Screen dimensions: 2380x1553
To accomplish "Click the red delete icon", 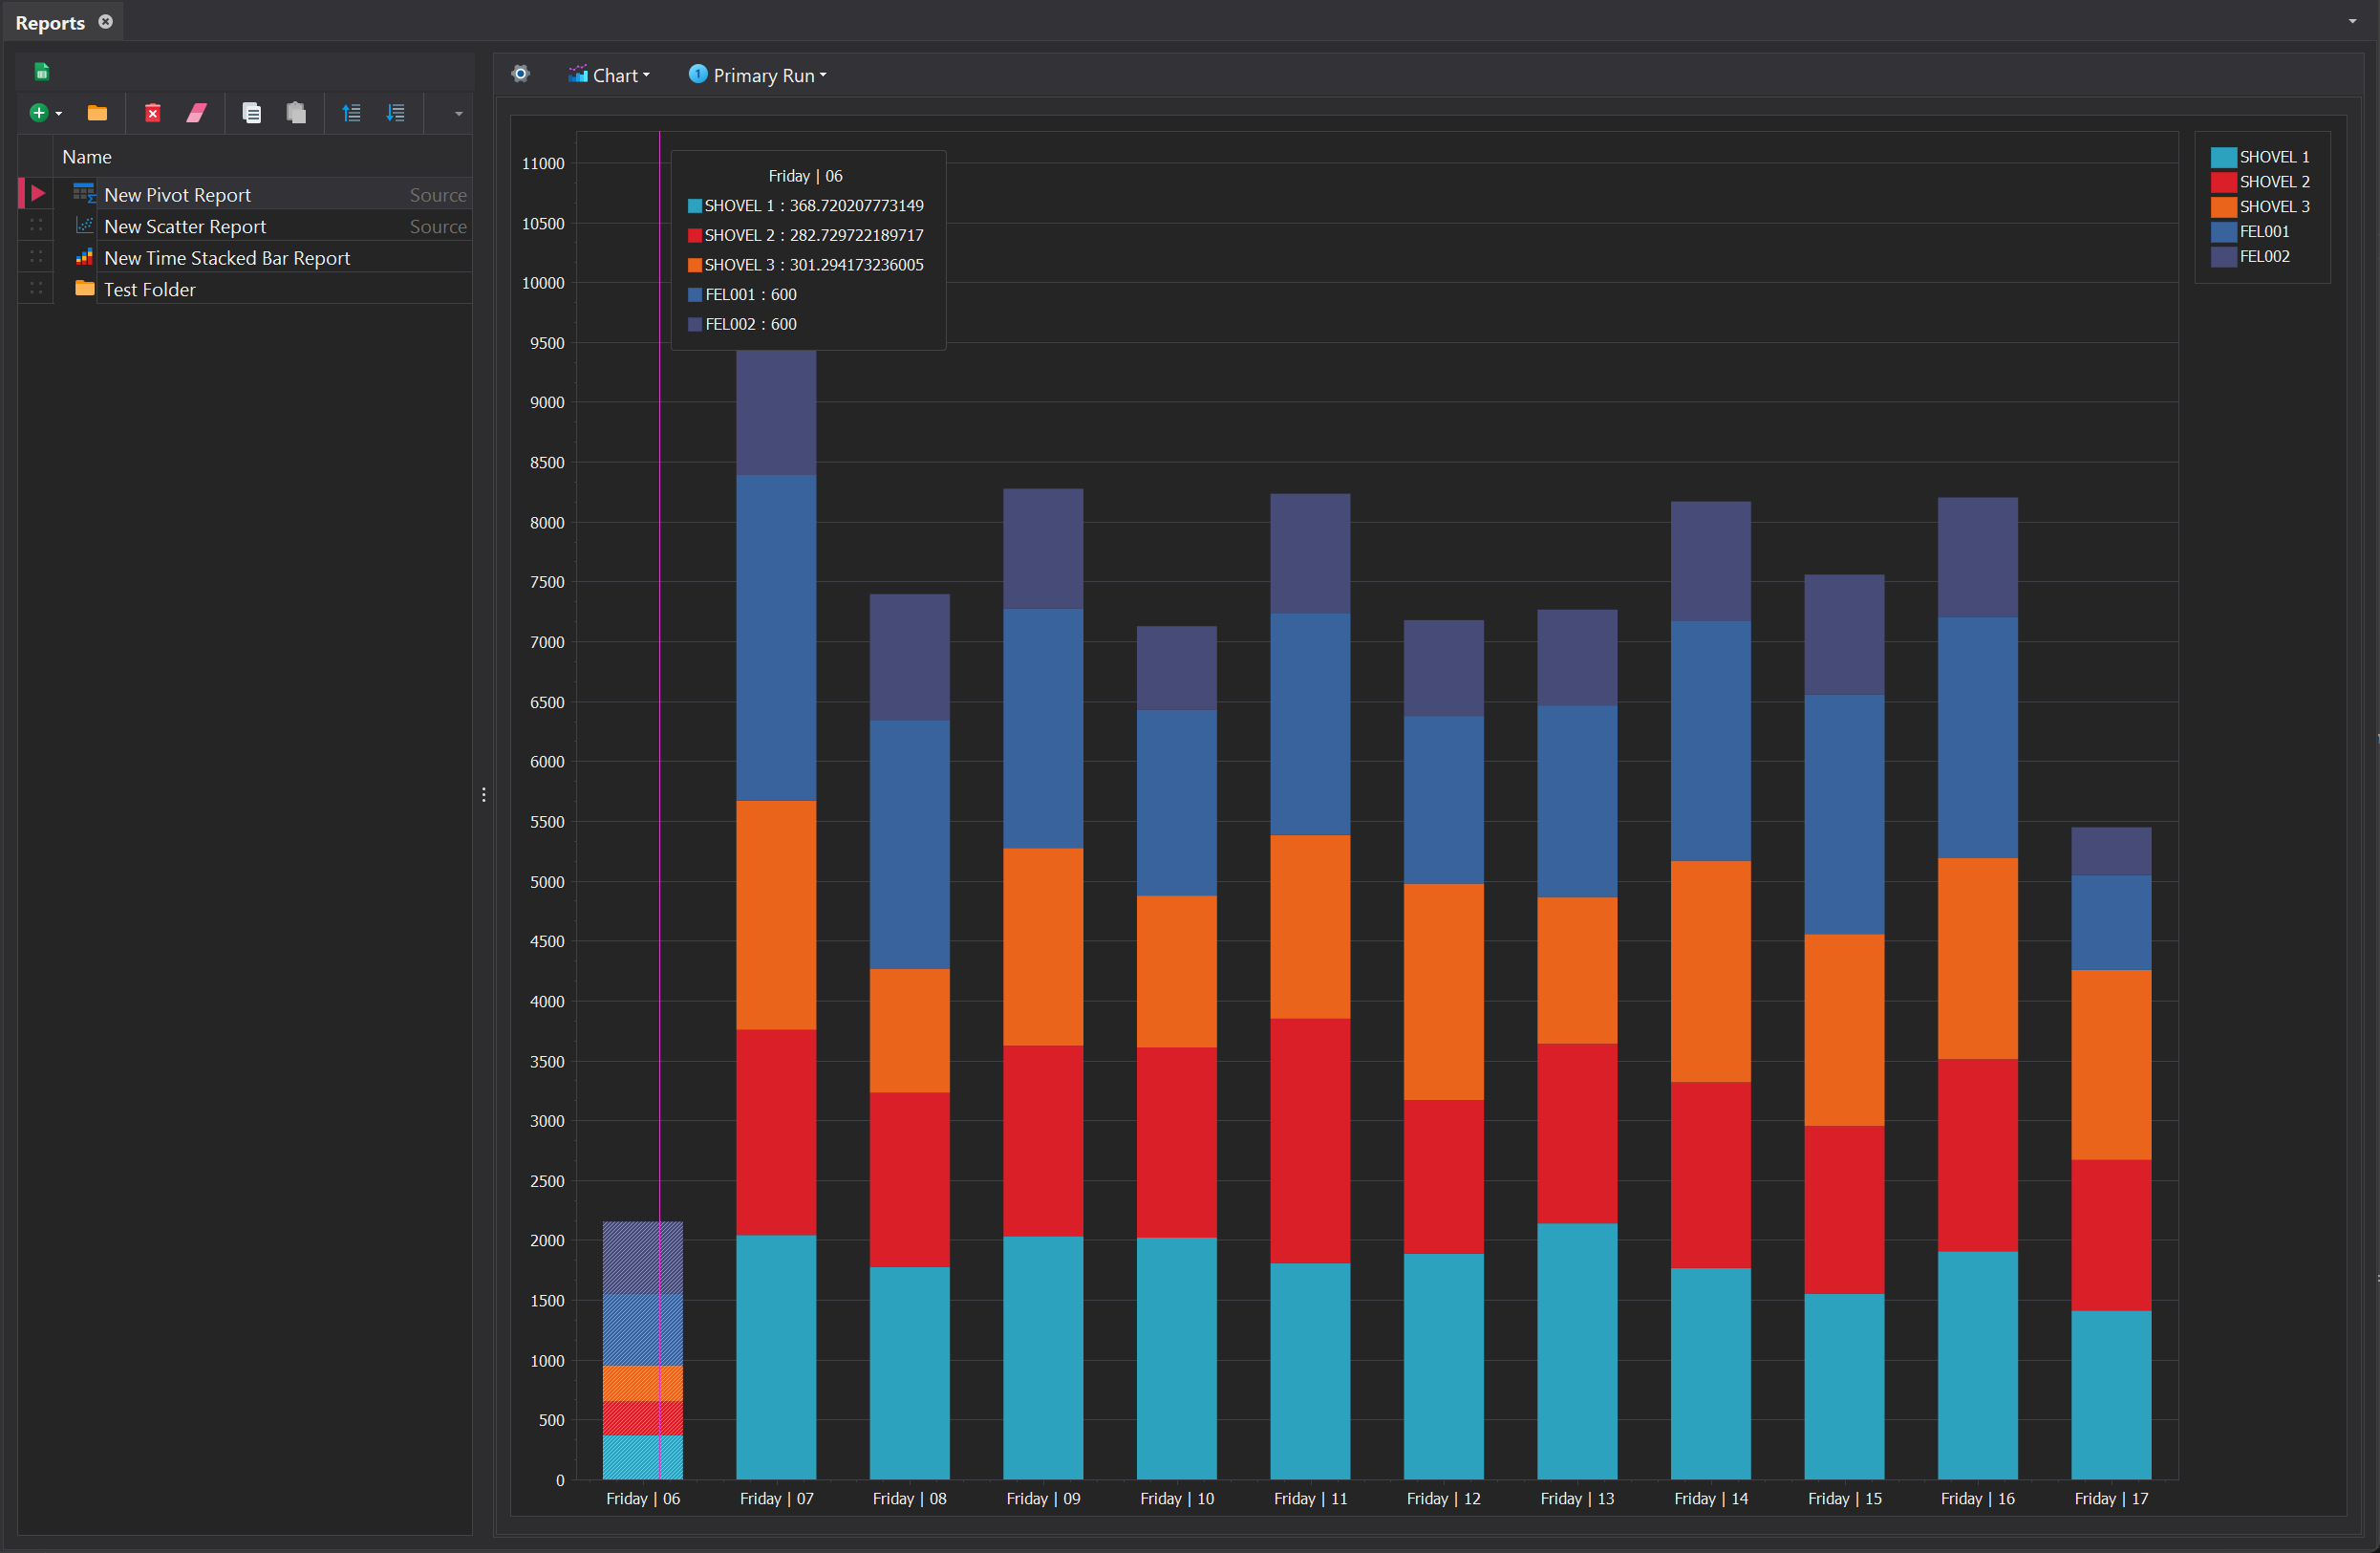I will [152, 113].
